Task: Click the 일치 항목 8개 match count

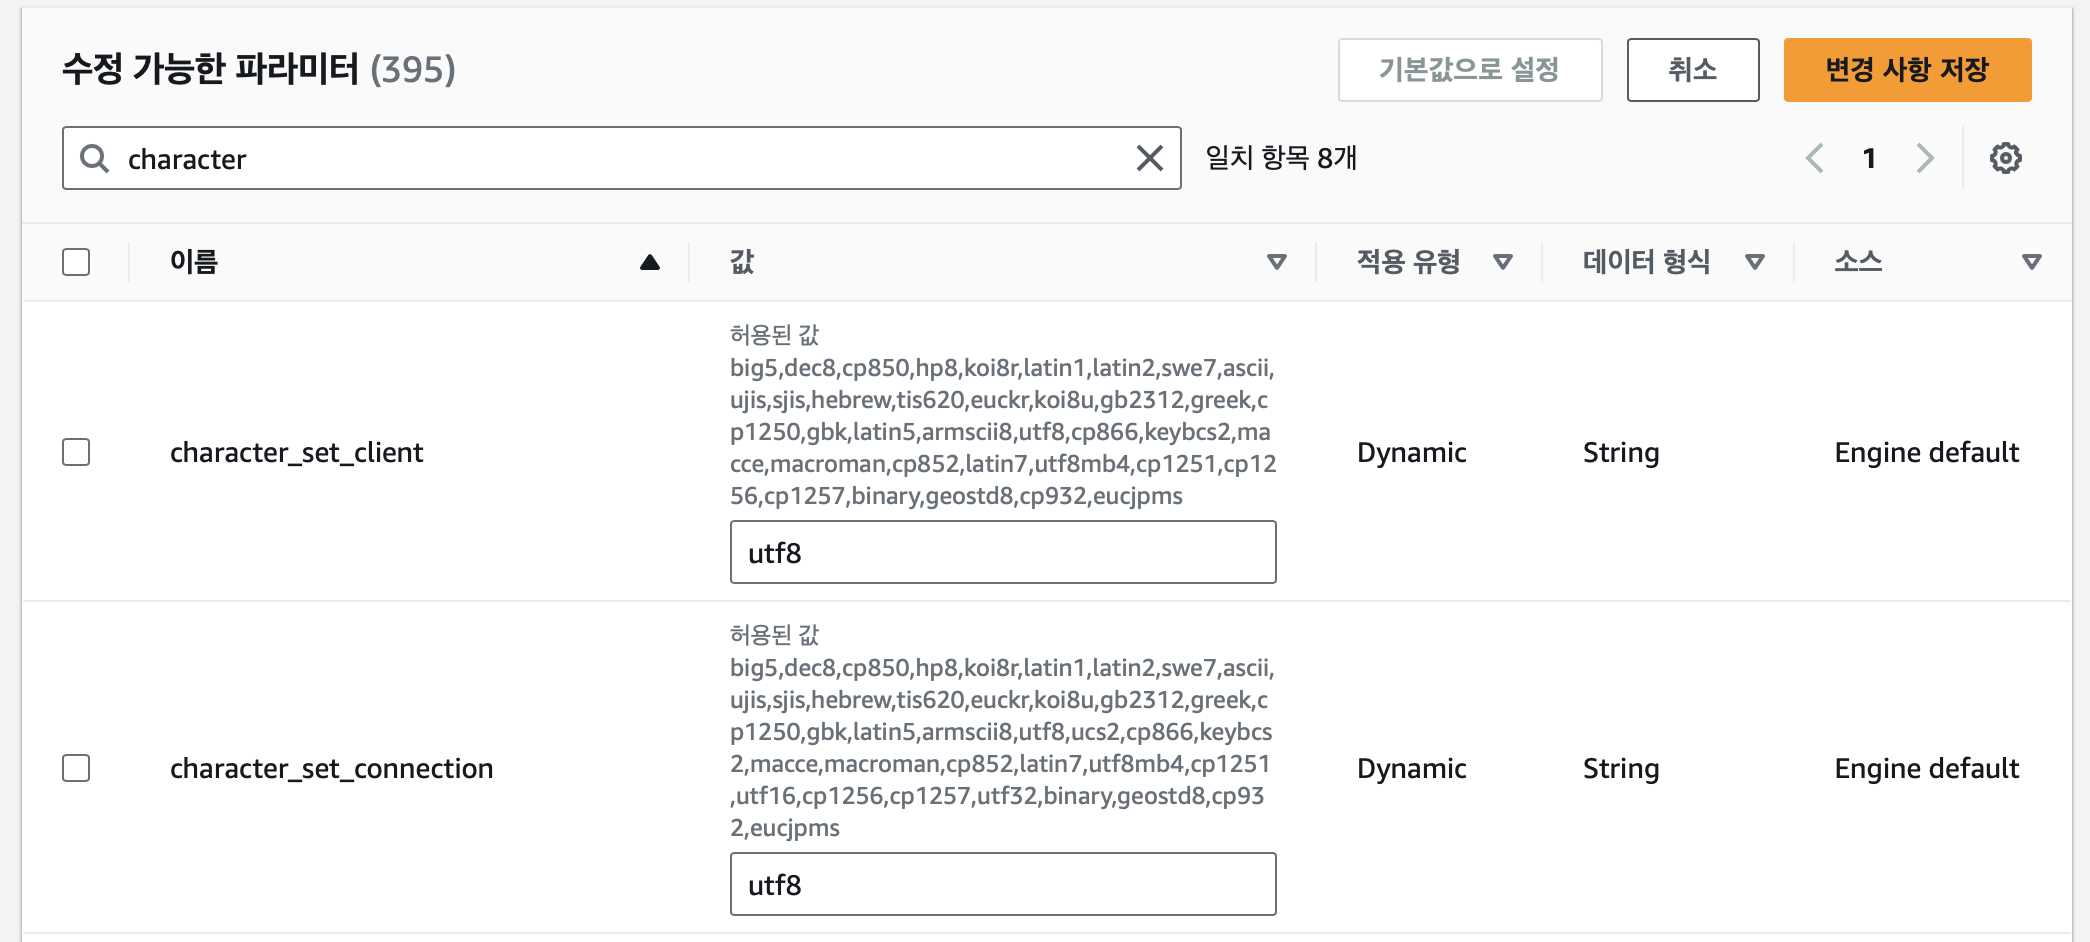Action: click(1281, 158)
